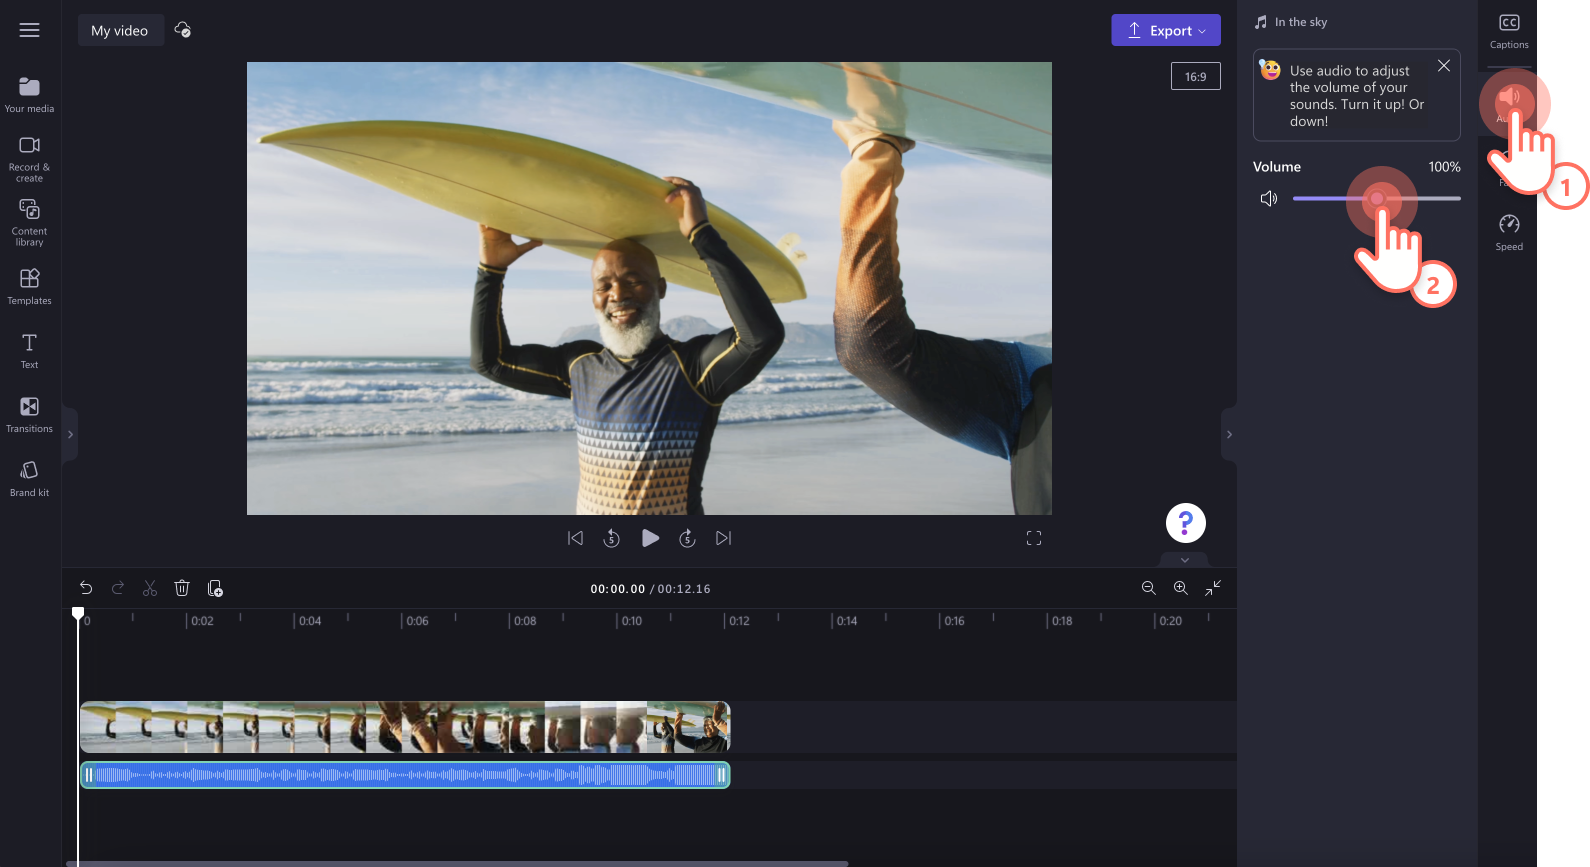Redo the last action
Image resolution: width=1590 pixels, height=867 pixels.
[x=118, y=588]
